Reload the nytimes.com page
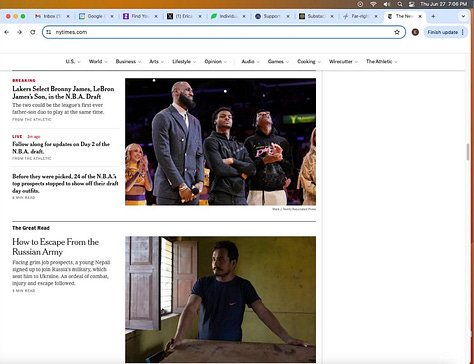 coord(33,32)
